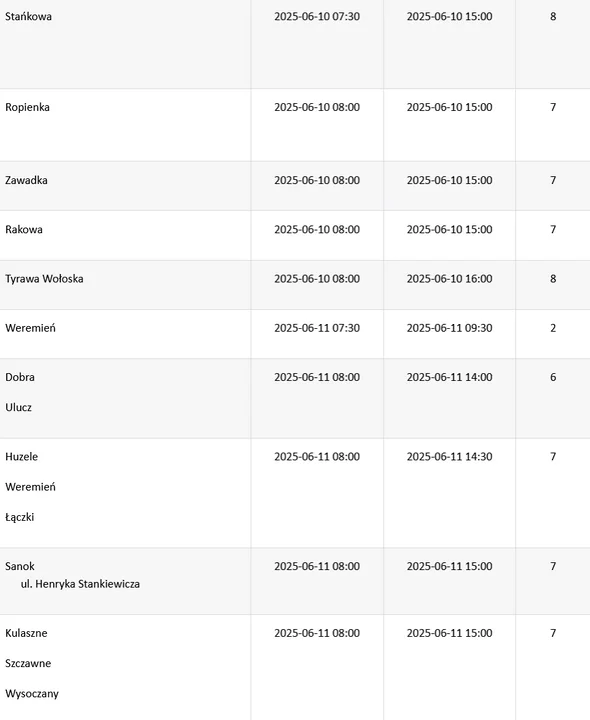Click the Huzele locality name

click(x=22, y=456)
